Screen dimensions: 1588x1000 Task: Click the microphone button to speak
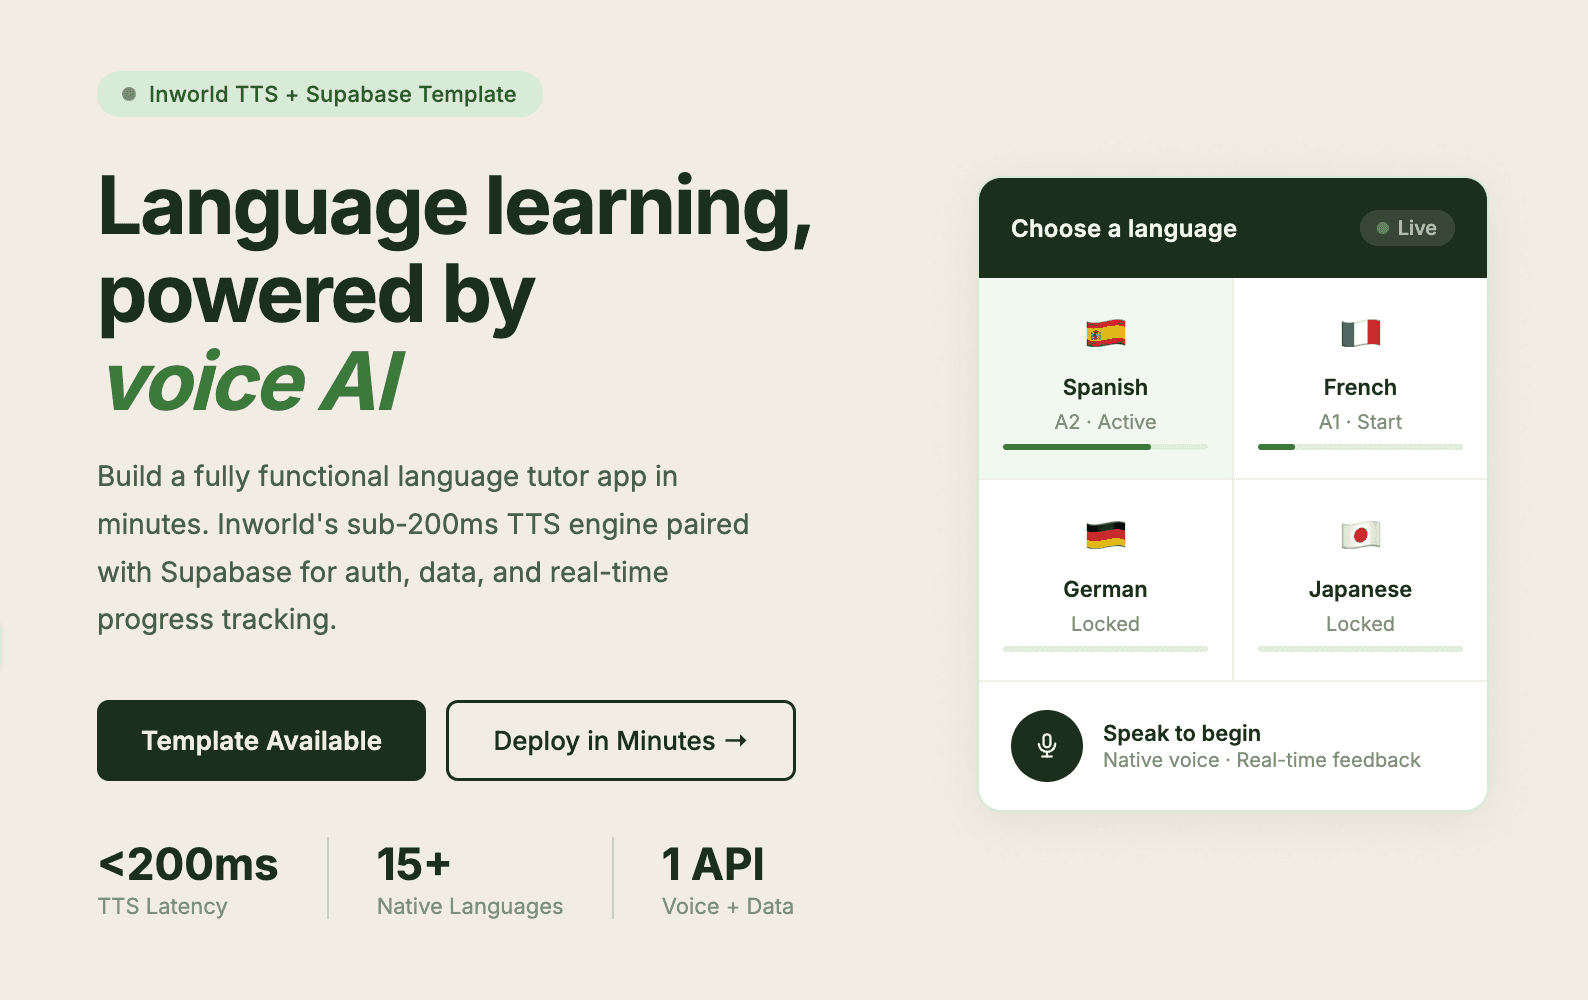pos(1046,746)
